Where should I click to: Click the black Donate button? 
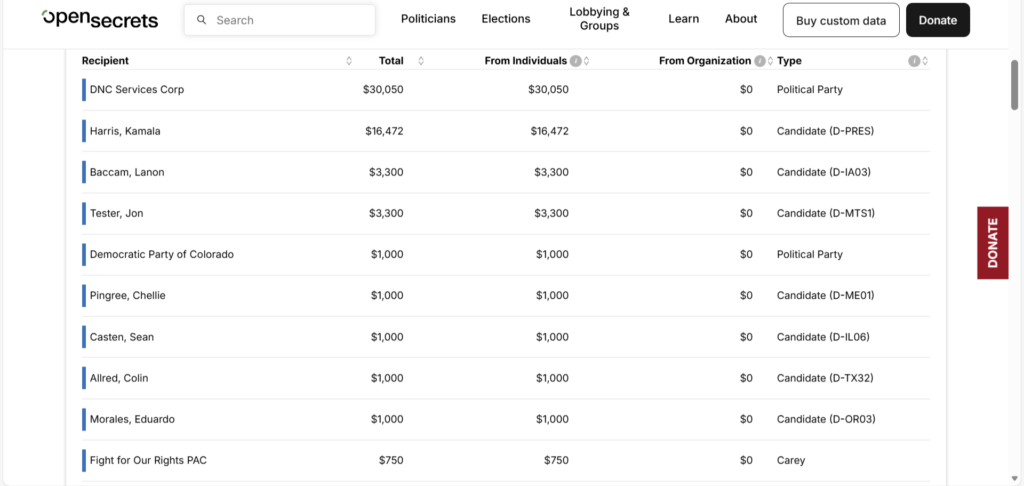(x=937, y=20)
